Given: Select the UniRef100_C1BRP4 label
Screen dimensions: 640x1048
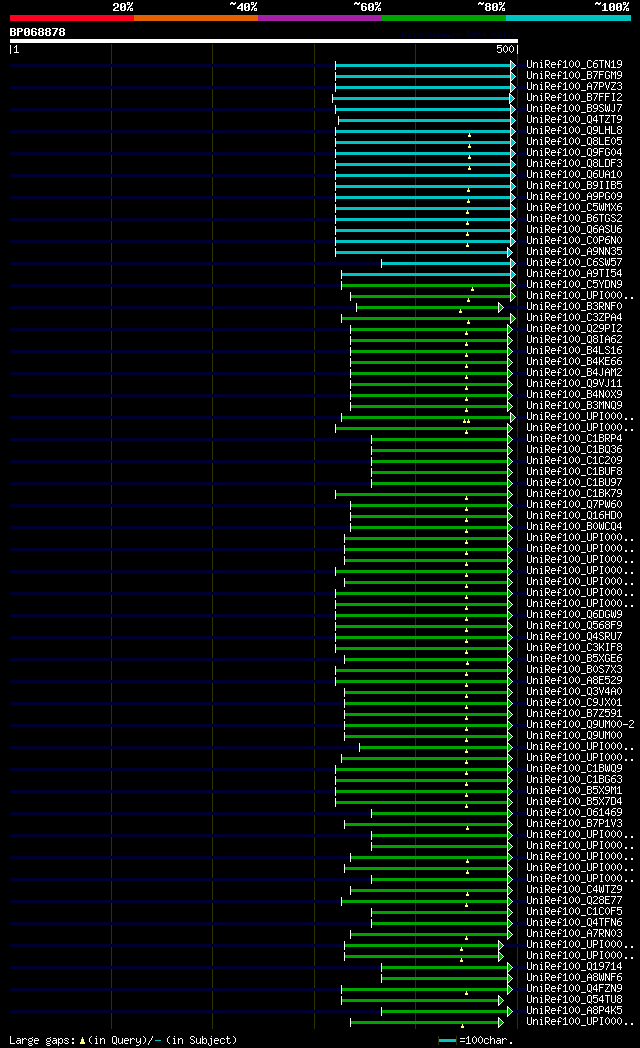Looking at the screenshot, I should pyautogui.click(x=574, y=438).
